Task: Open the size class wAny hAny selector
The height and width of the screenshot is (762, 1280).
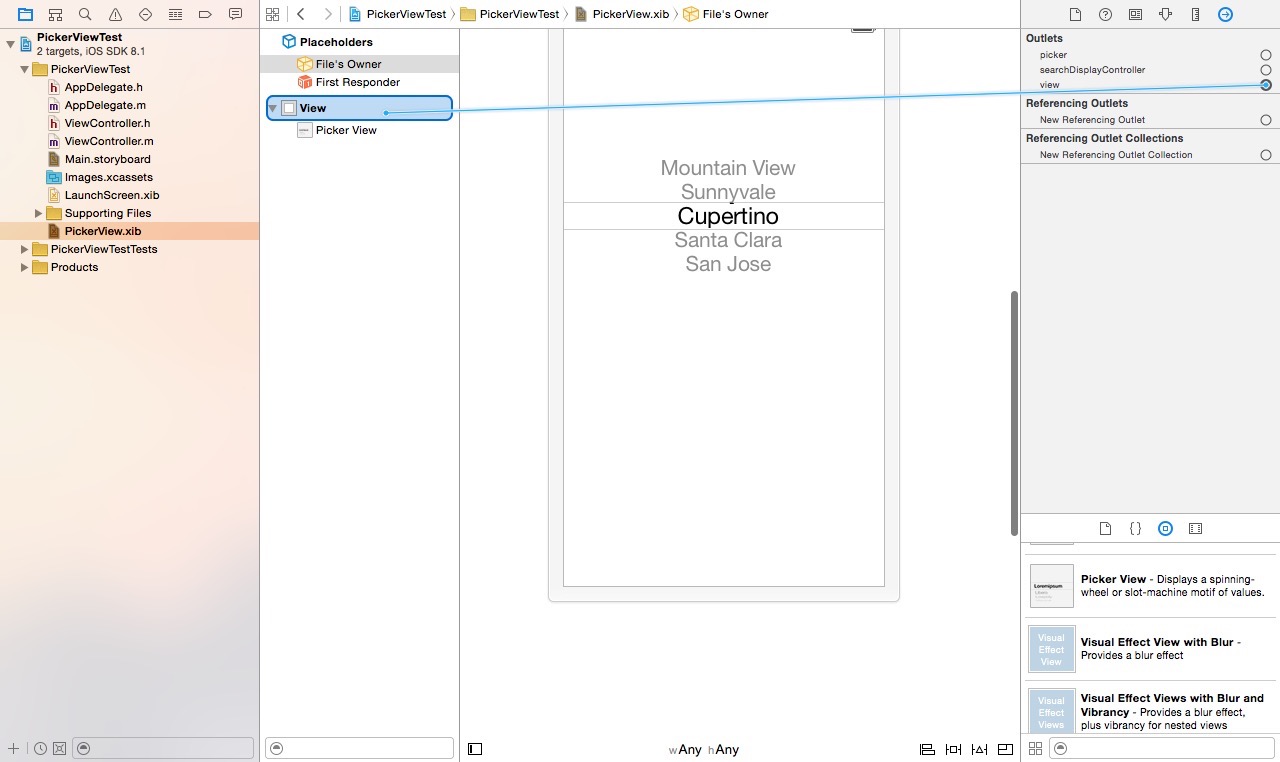Action: [x=704, y=749]
